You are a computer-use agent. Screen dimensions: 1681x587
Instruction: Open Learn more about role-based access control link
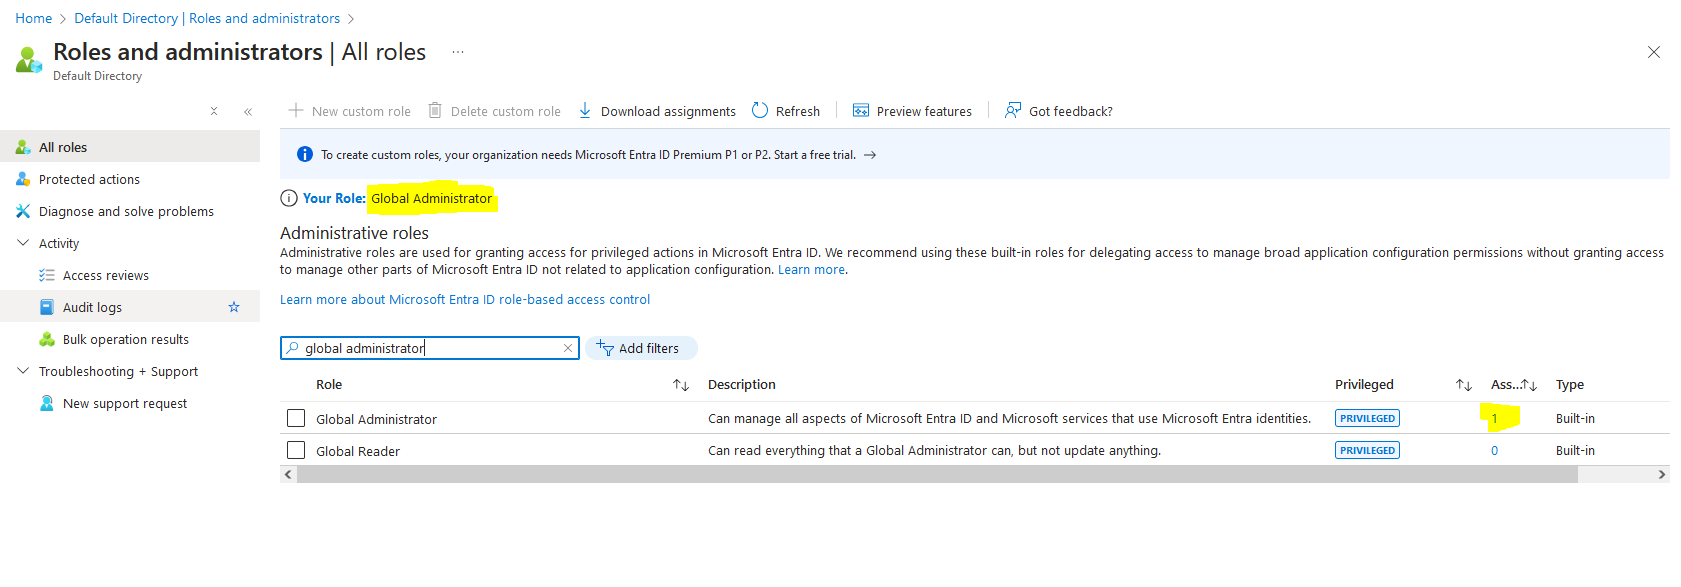pos(465,299)
